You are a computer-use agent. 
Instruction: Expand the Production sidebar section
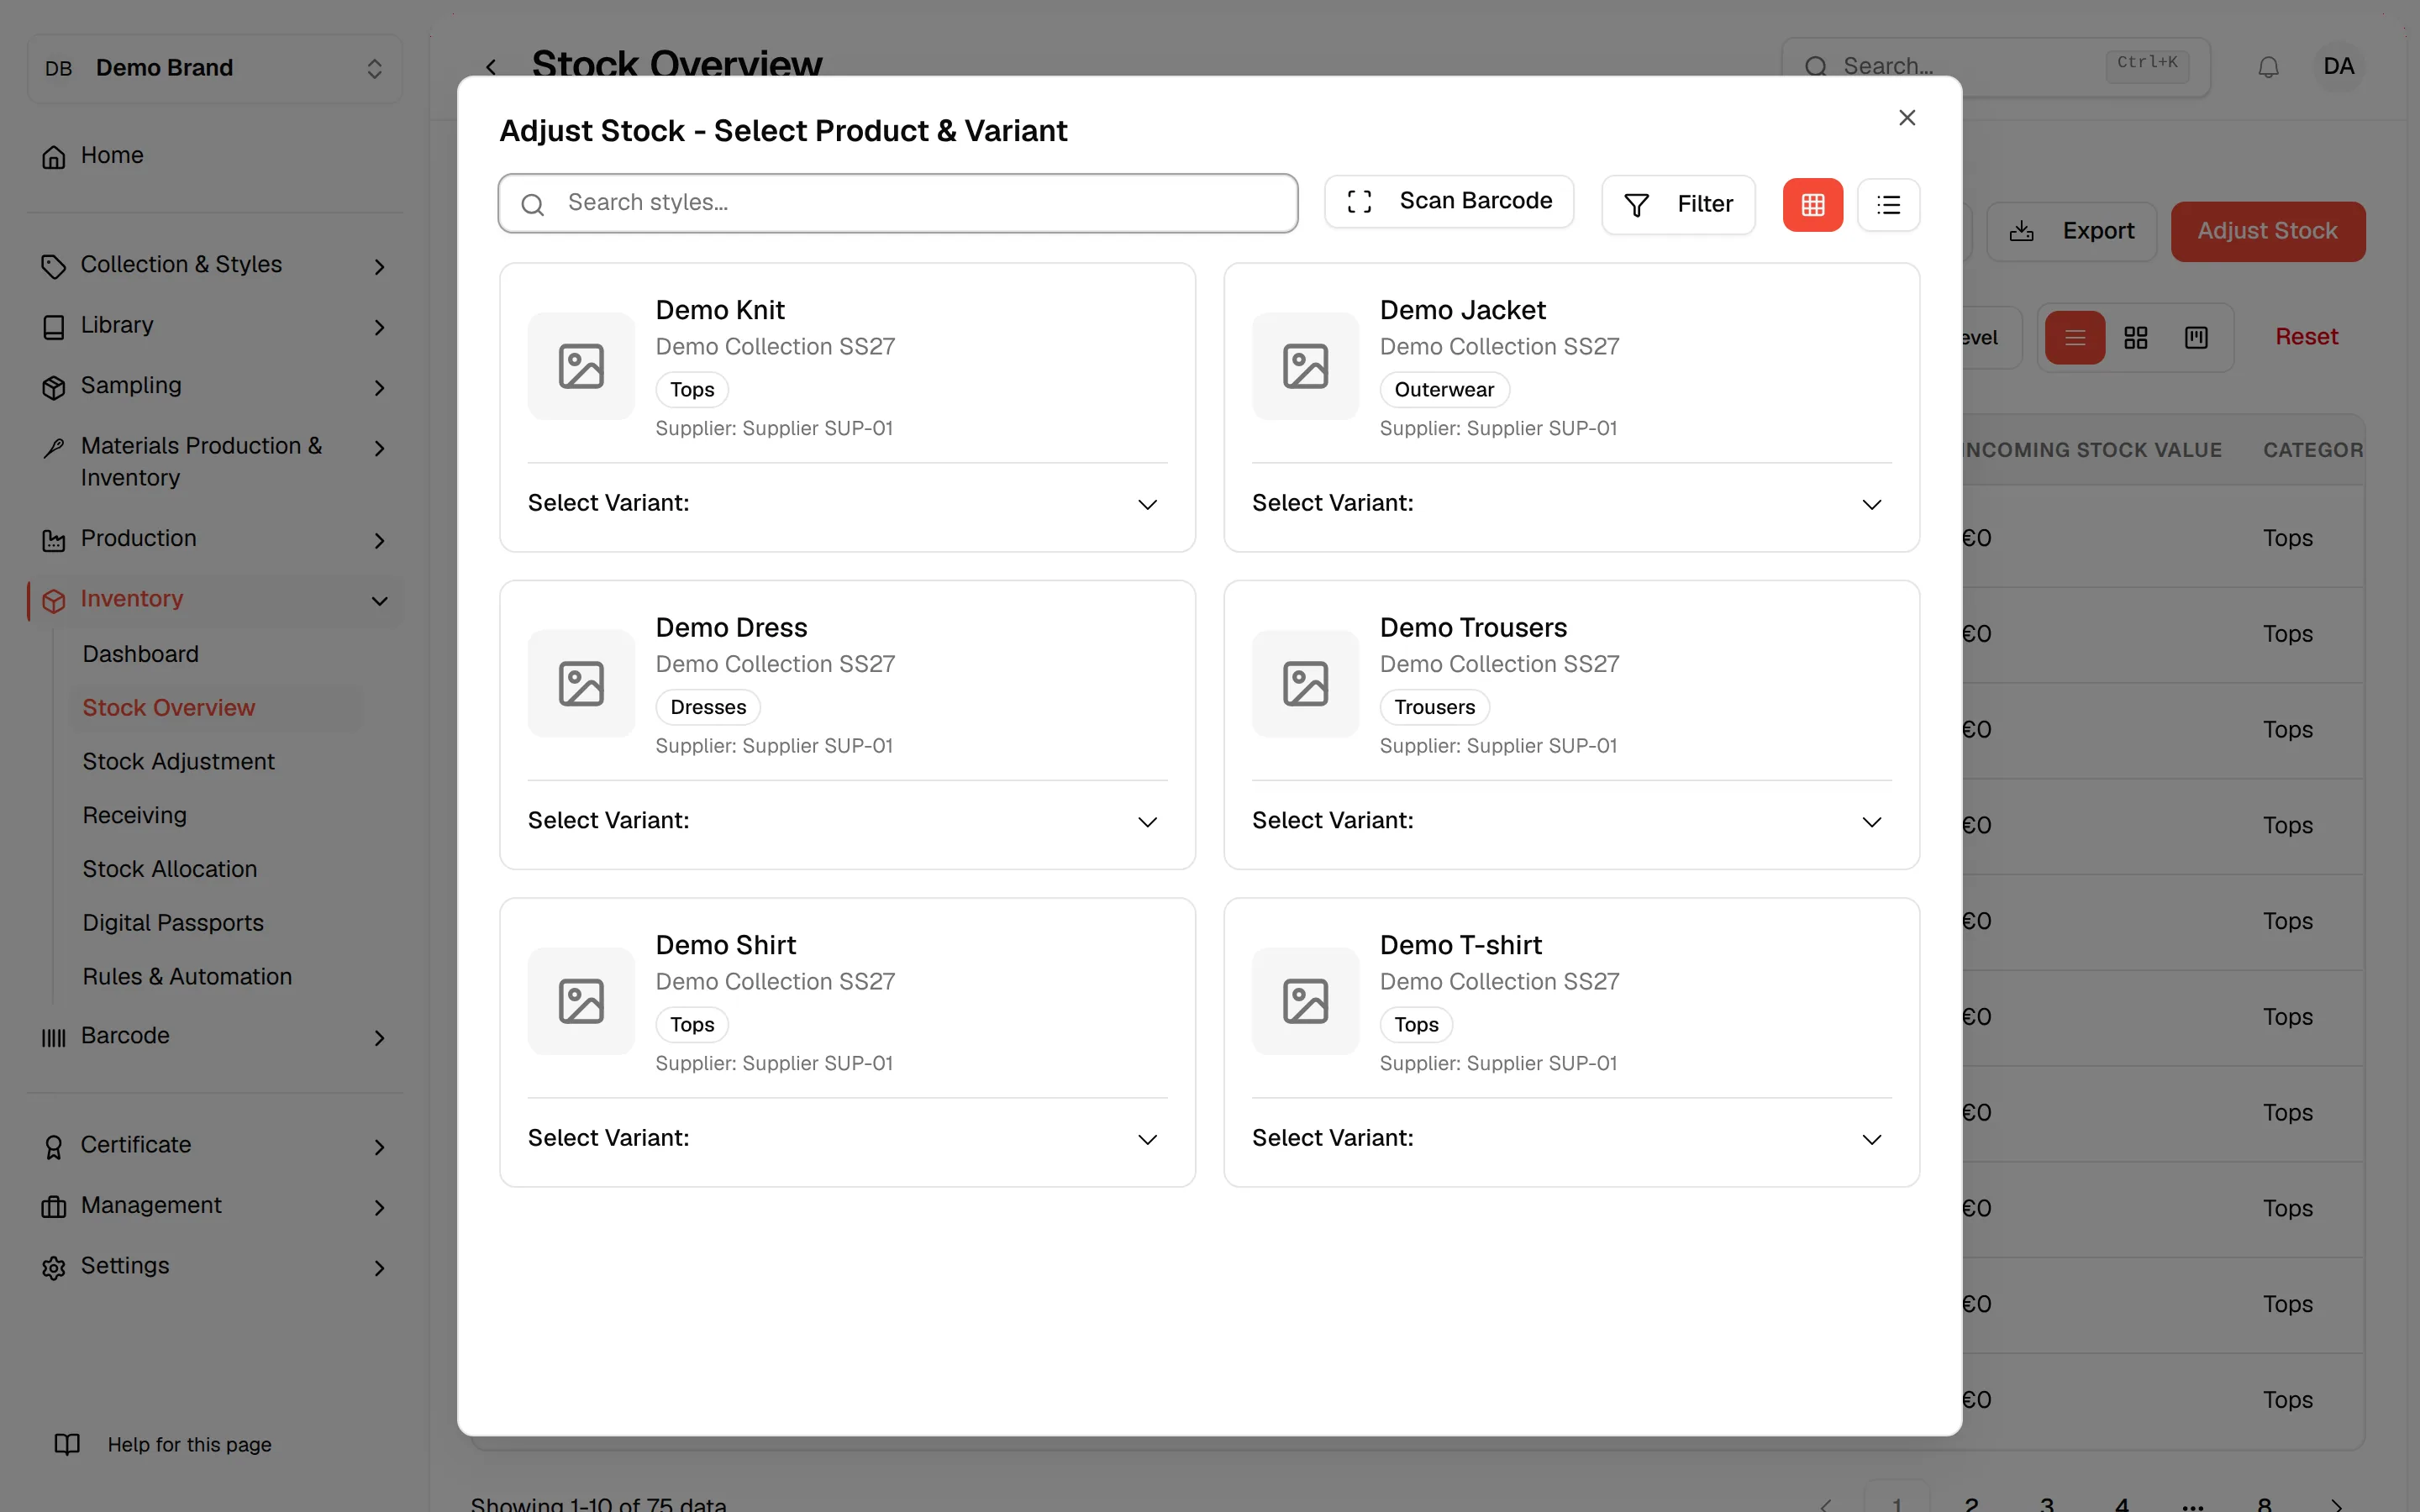point(215,539)
